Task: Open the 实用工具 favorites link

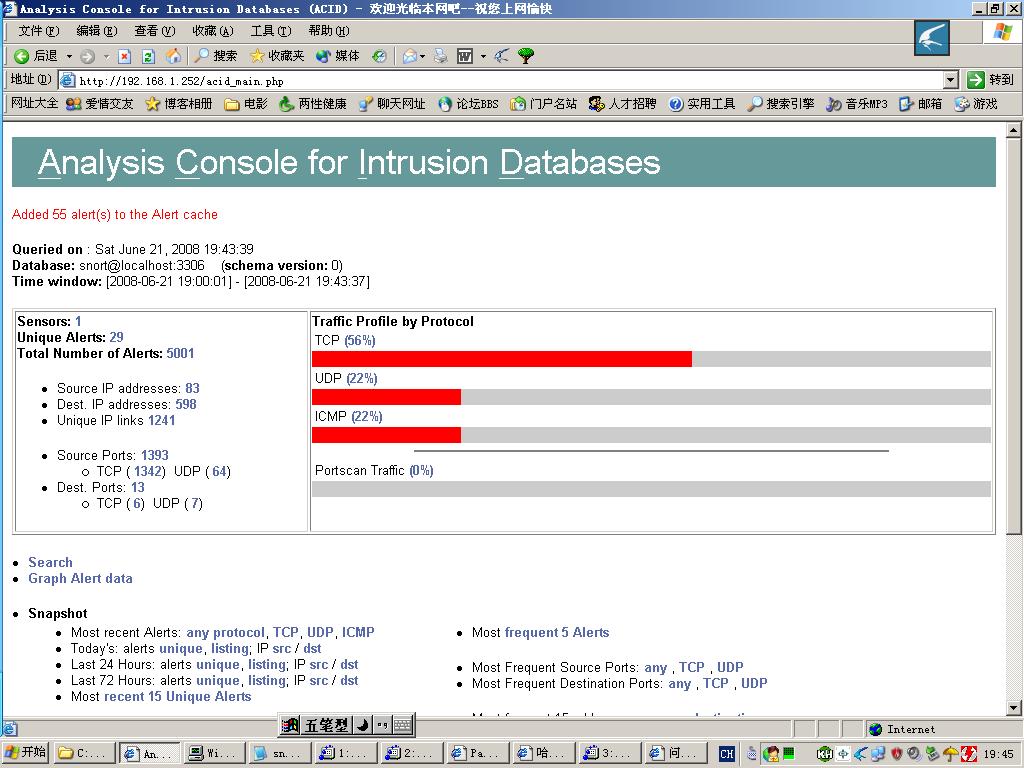Action: coord(702,104)
